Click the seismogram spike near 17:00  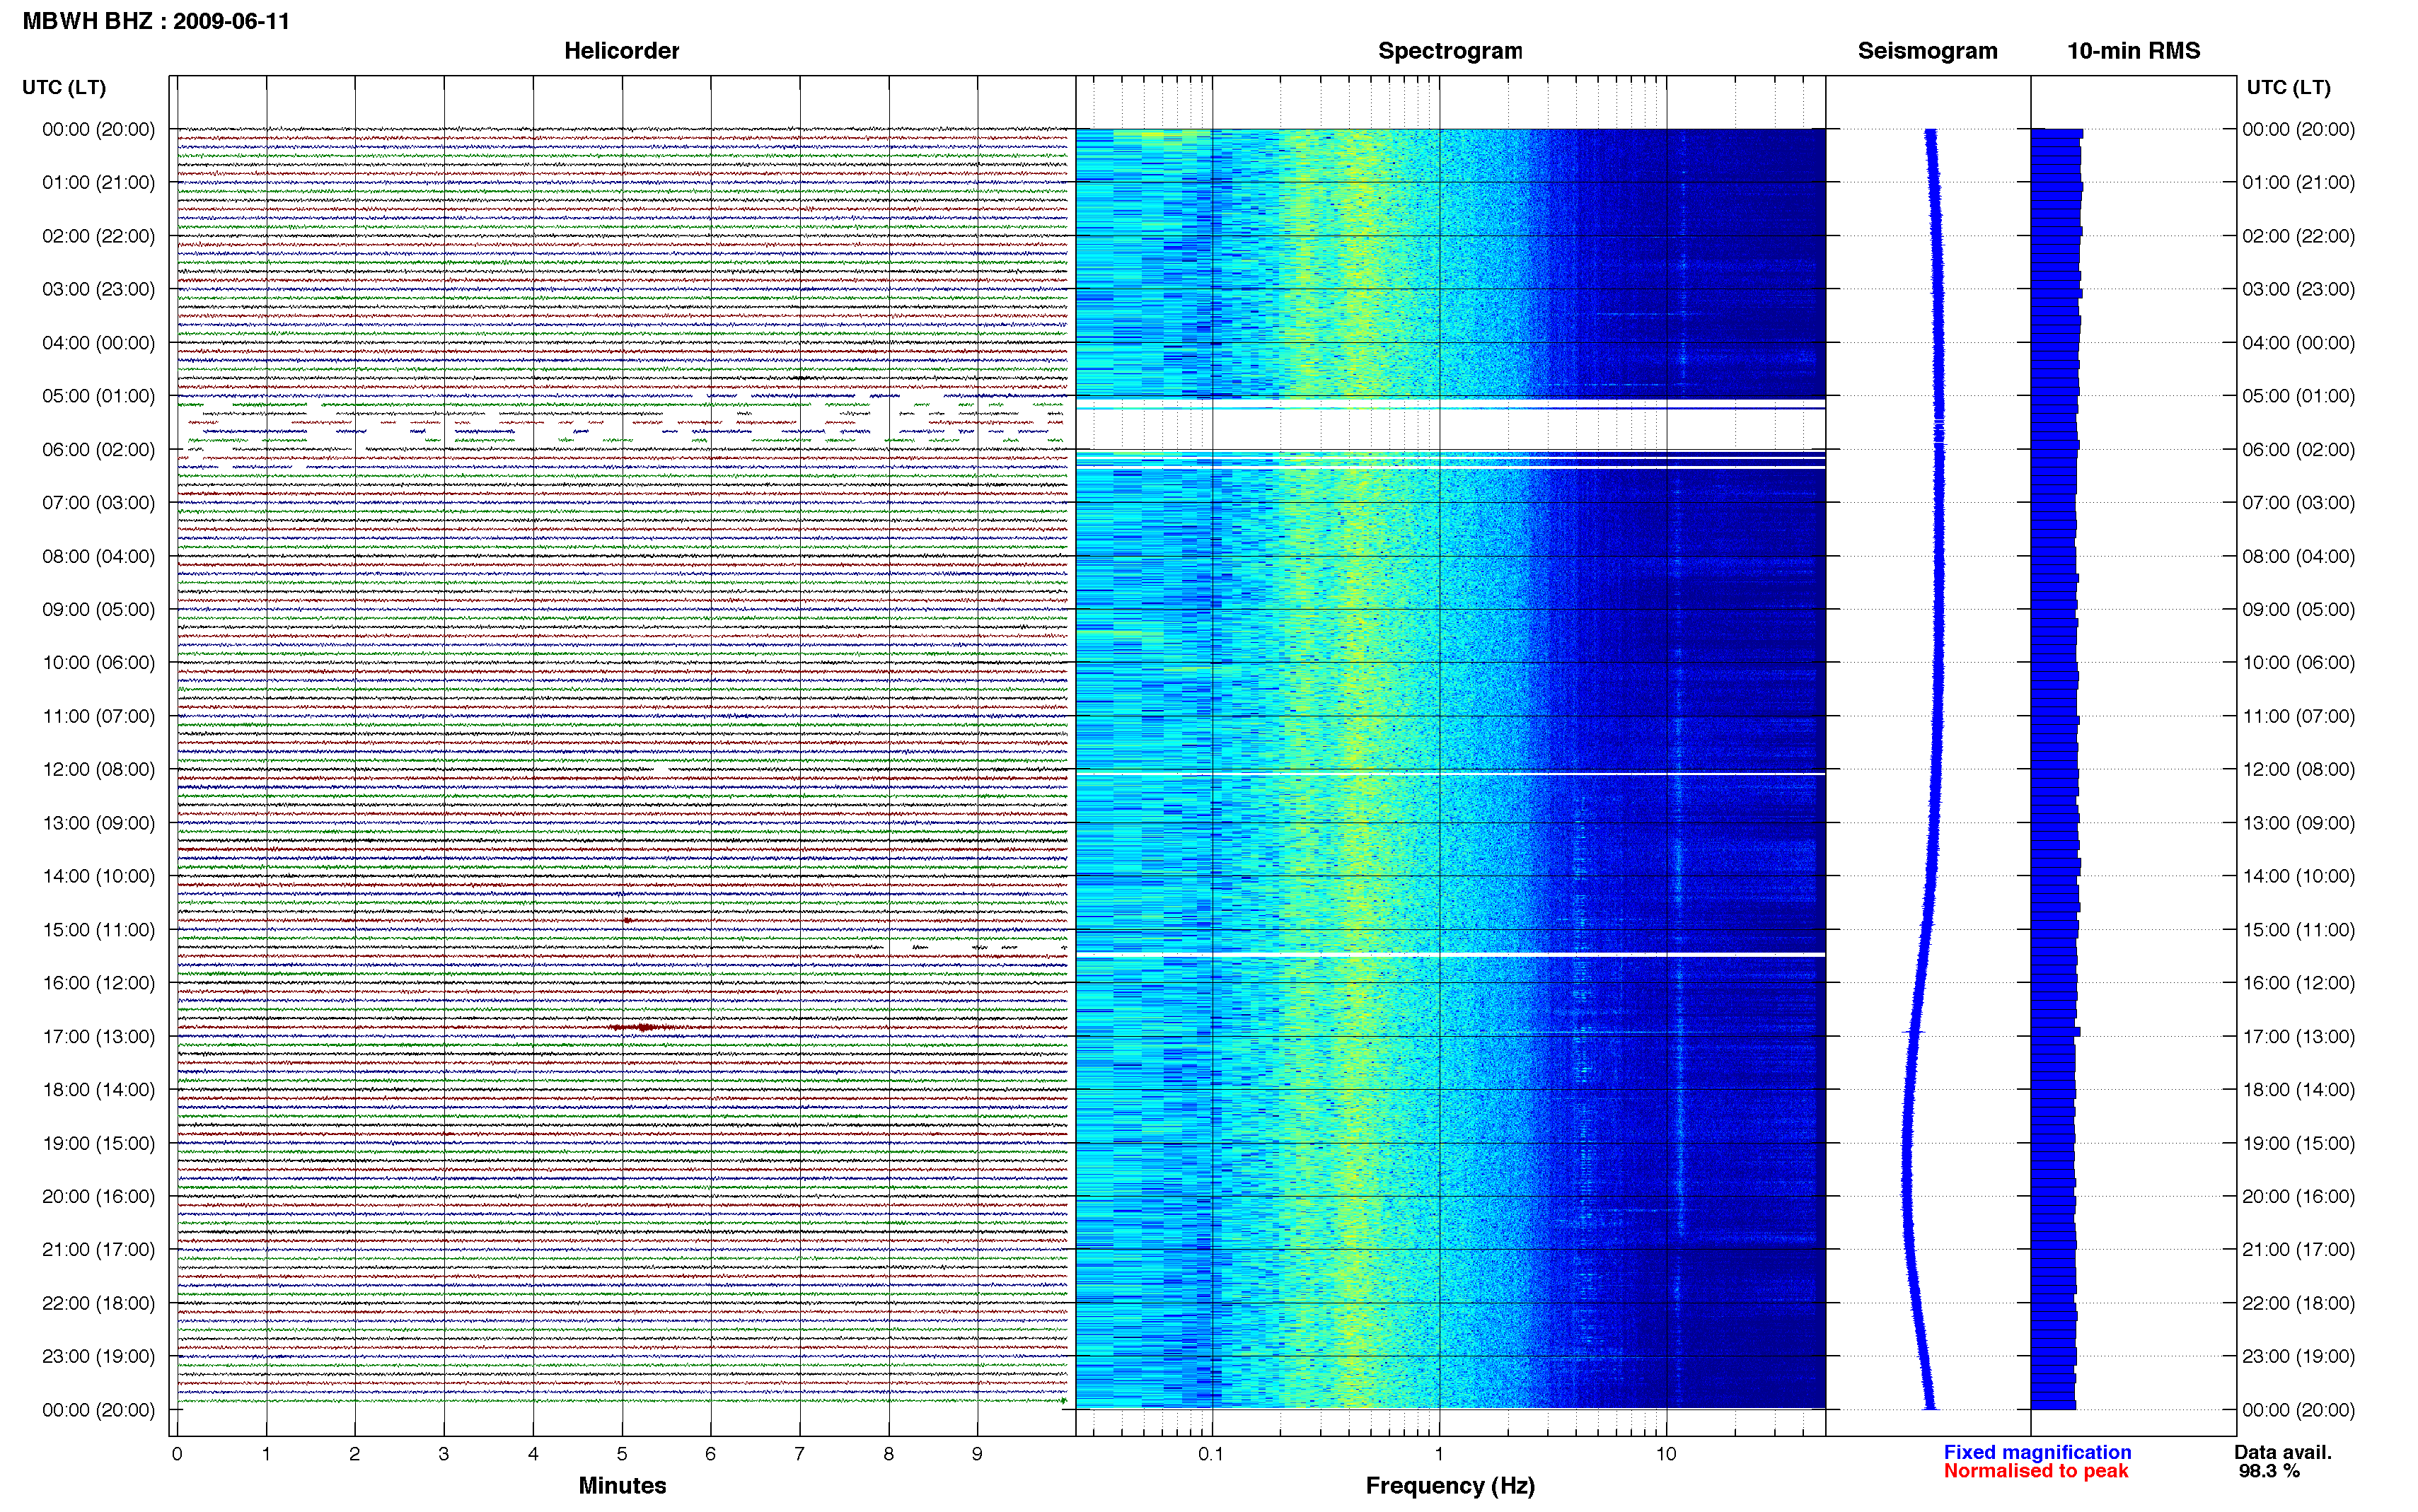1913,1031
